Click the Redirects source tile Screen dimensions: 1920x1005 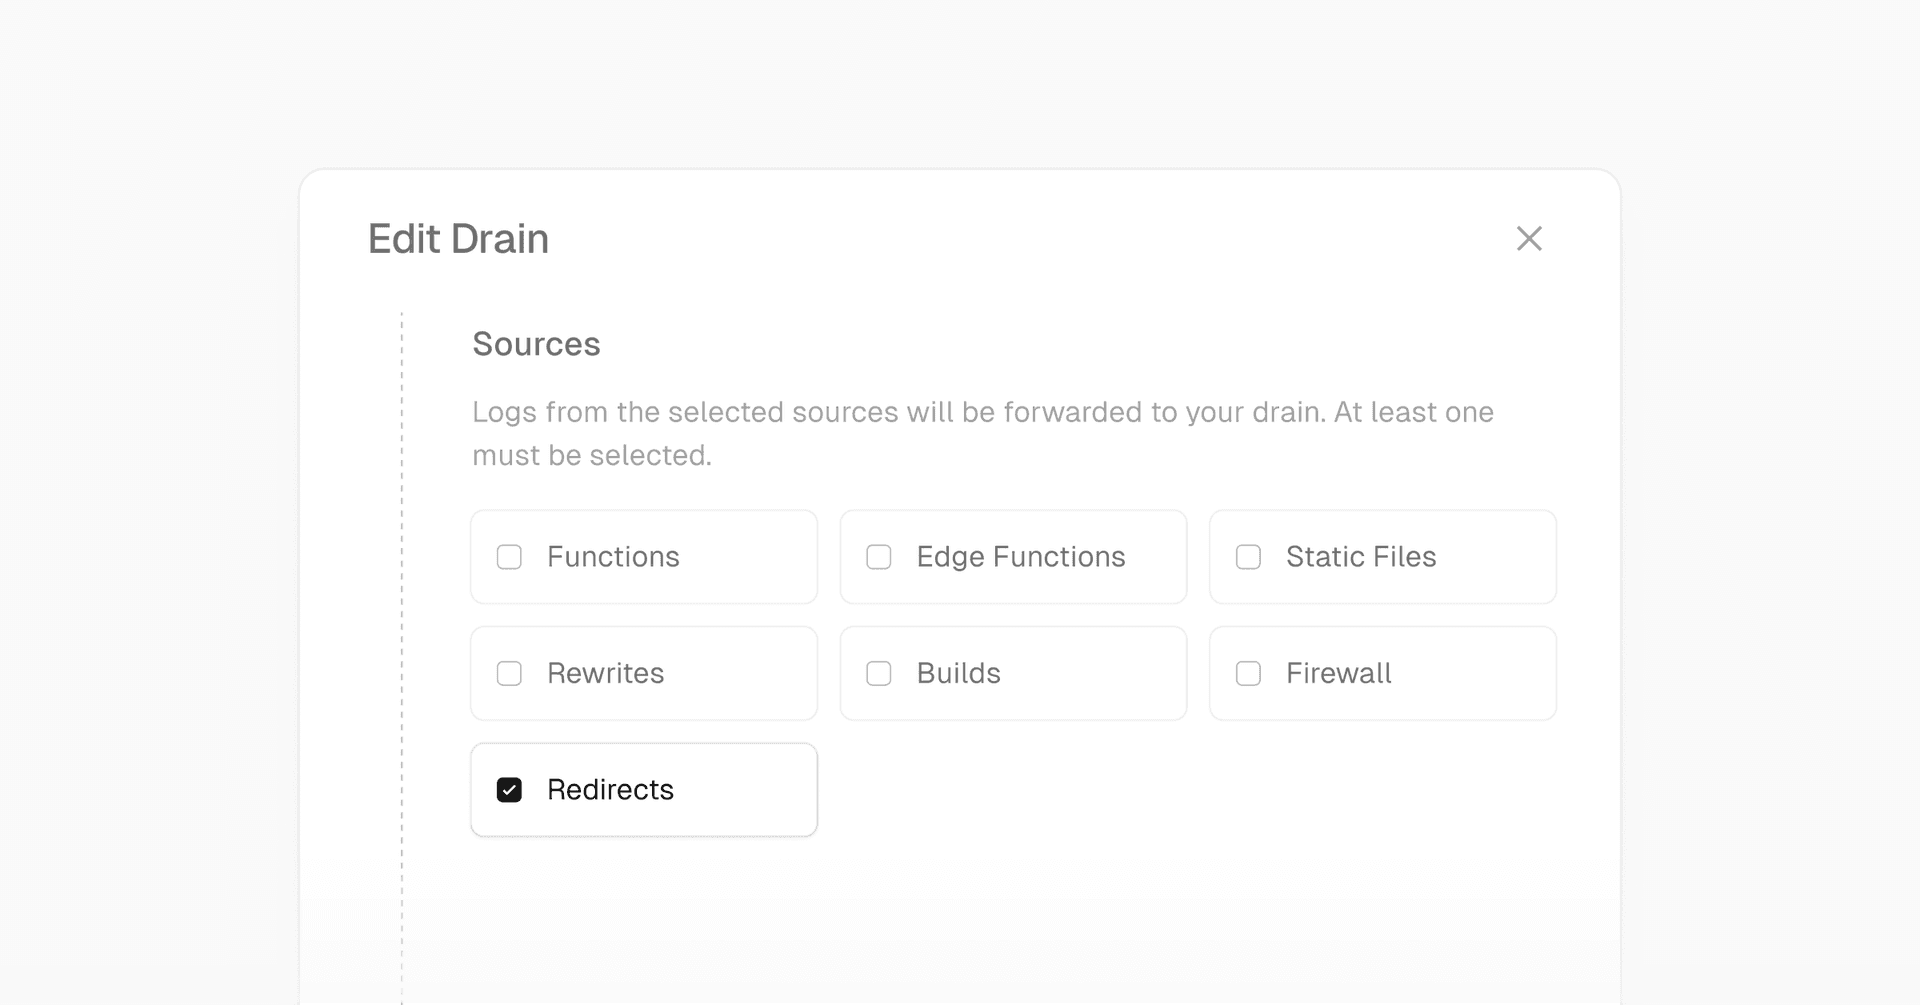pos(643,790)
